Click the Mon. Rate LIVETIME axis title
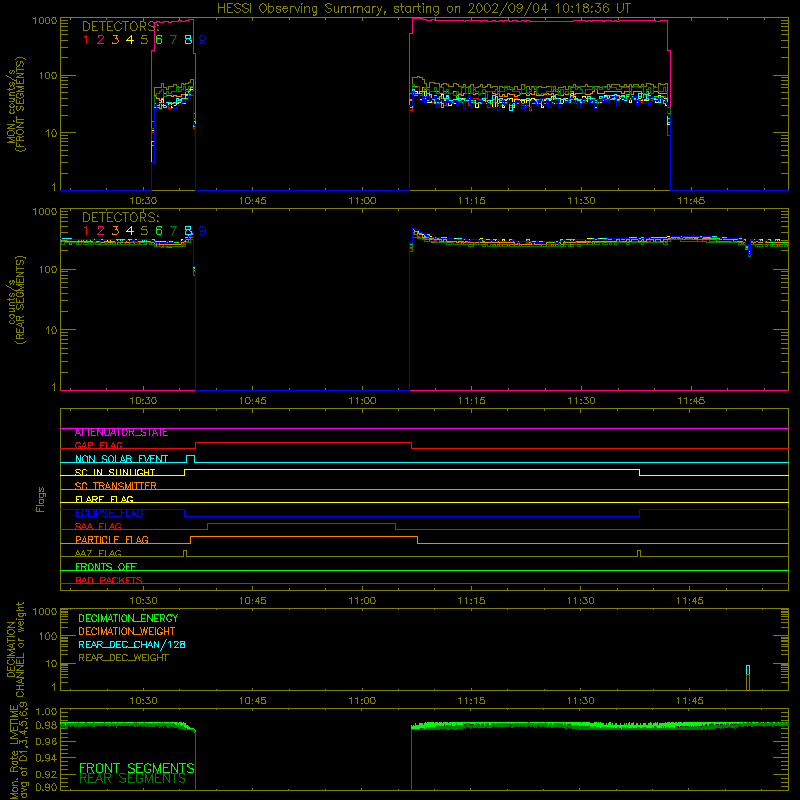Screen dimensions: 800x800 pyautogui.click(x=18, y=751)
